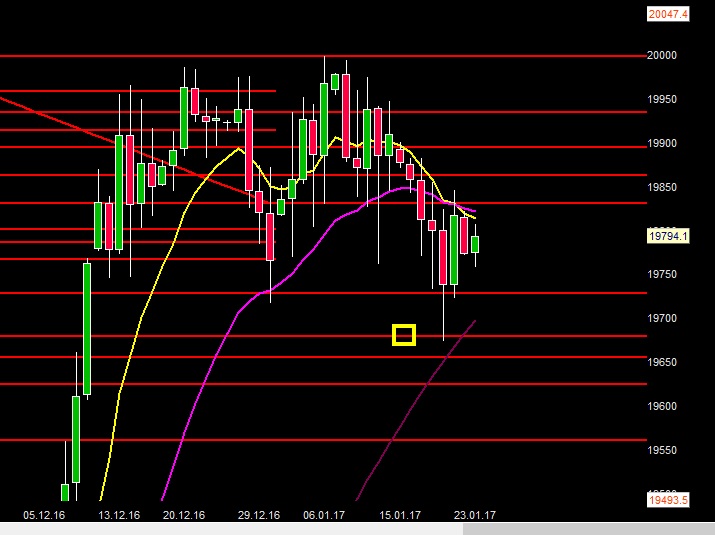Click the 20000 price axis label
The image size is (715, 535).
point(662,55)
